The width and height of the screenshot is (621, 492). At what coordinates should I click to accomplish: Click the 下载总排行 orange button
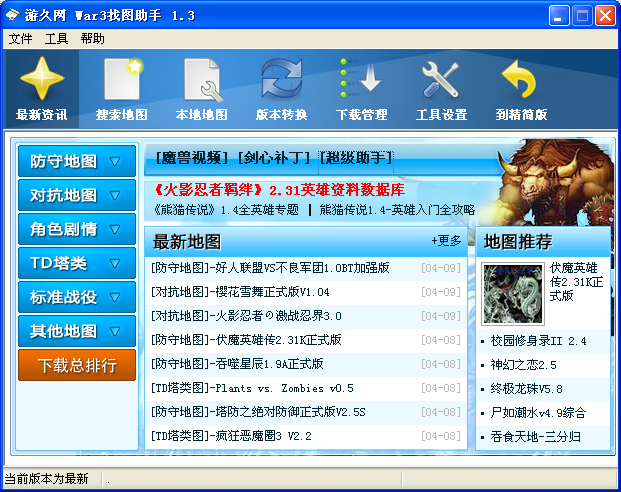click(77, 365)
